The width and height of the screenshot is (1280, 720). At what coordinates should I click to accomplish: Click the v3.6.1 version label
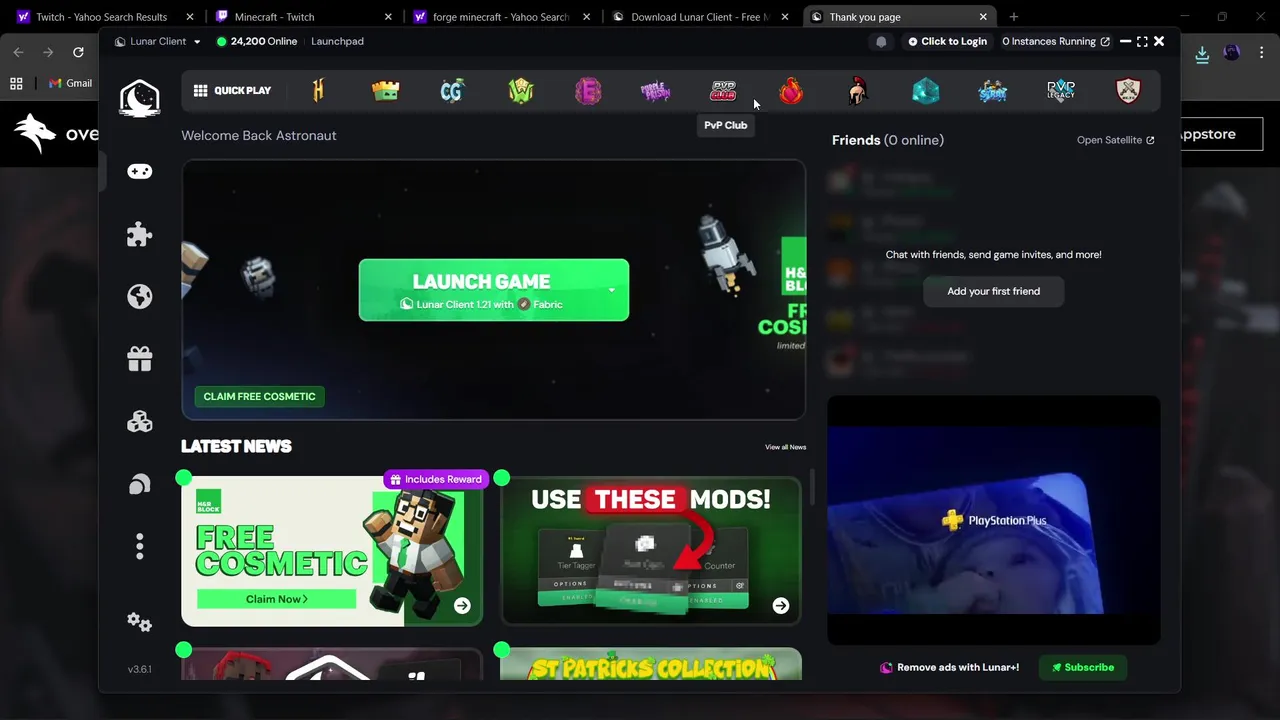pyautogui.click(x=140, y=669)
